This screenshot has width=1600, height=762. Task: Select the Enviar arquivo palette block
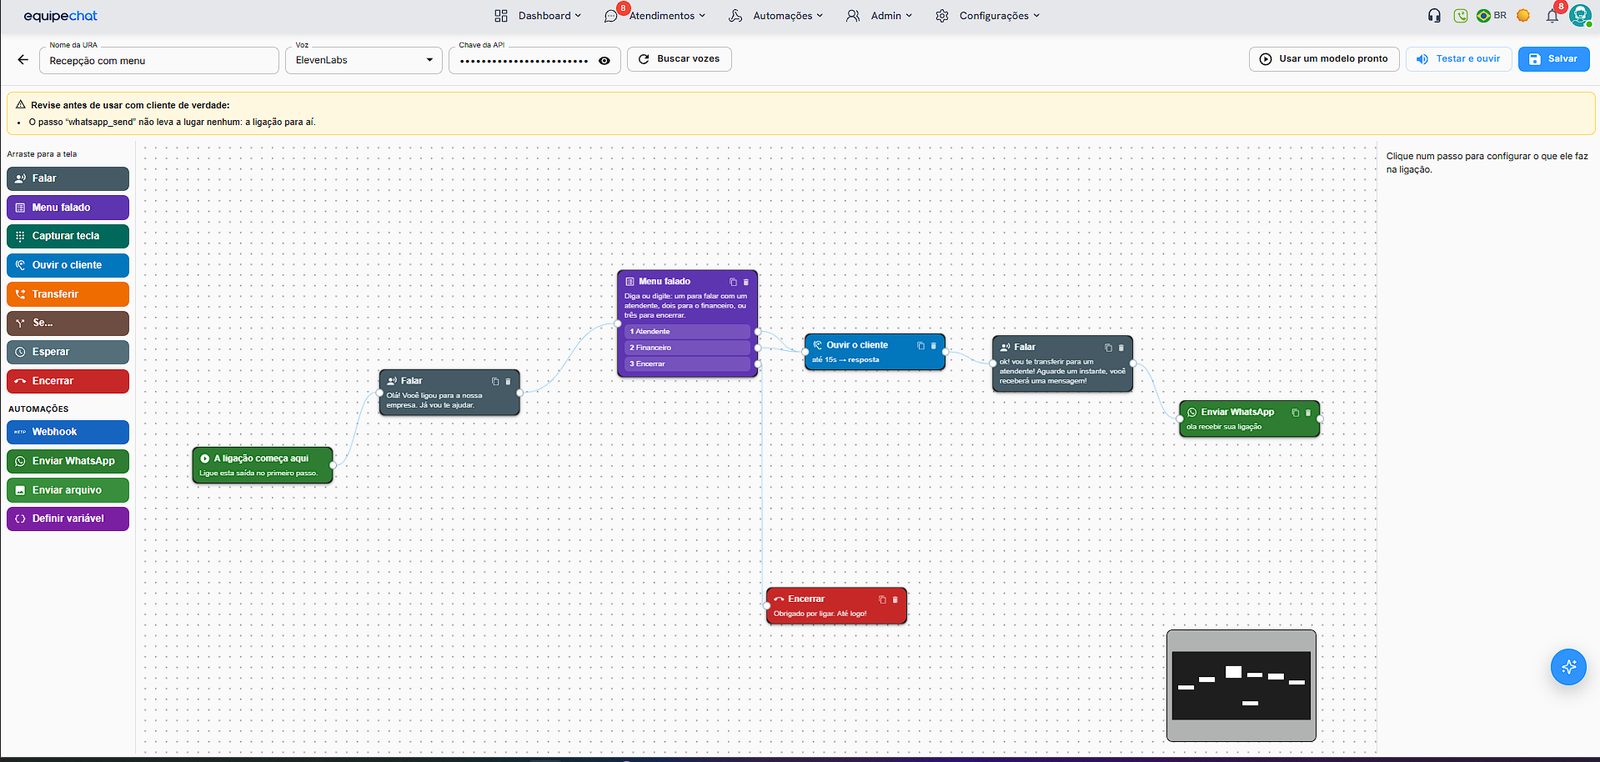[68, 490]
